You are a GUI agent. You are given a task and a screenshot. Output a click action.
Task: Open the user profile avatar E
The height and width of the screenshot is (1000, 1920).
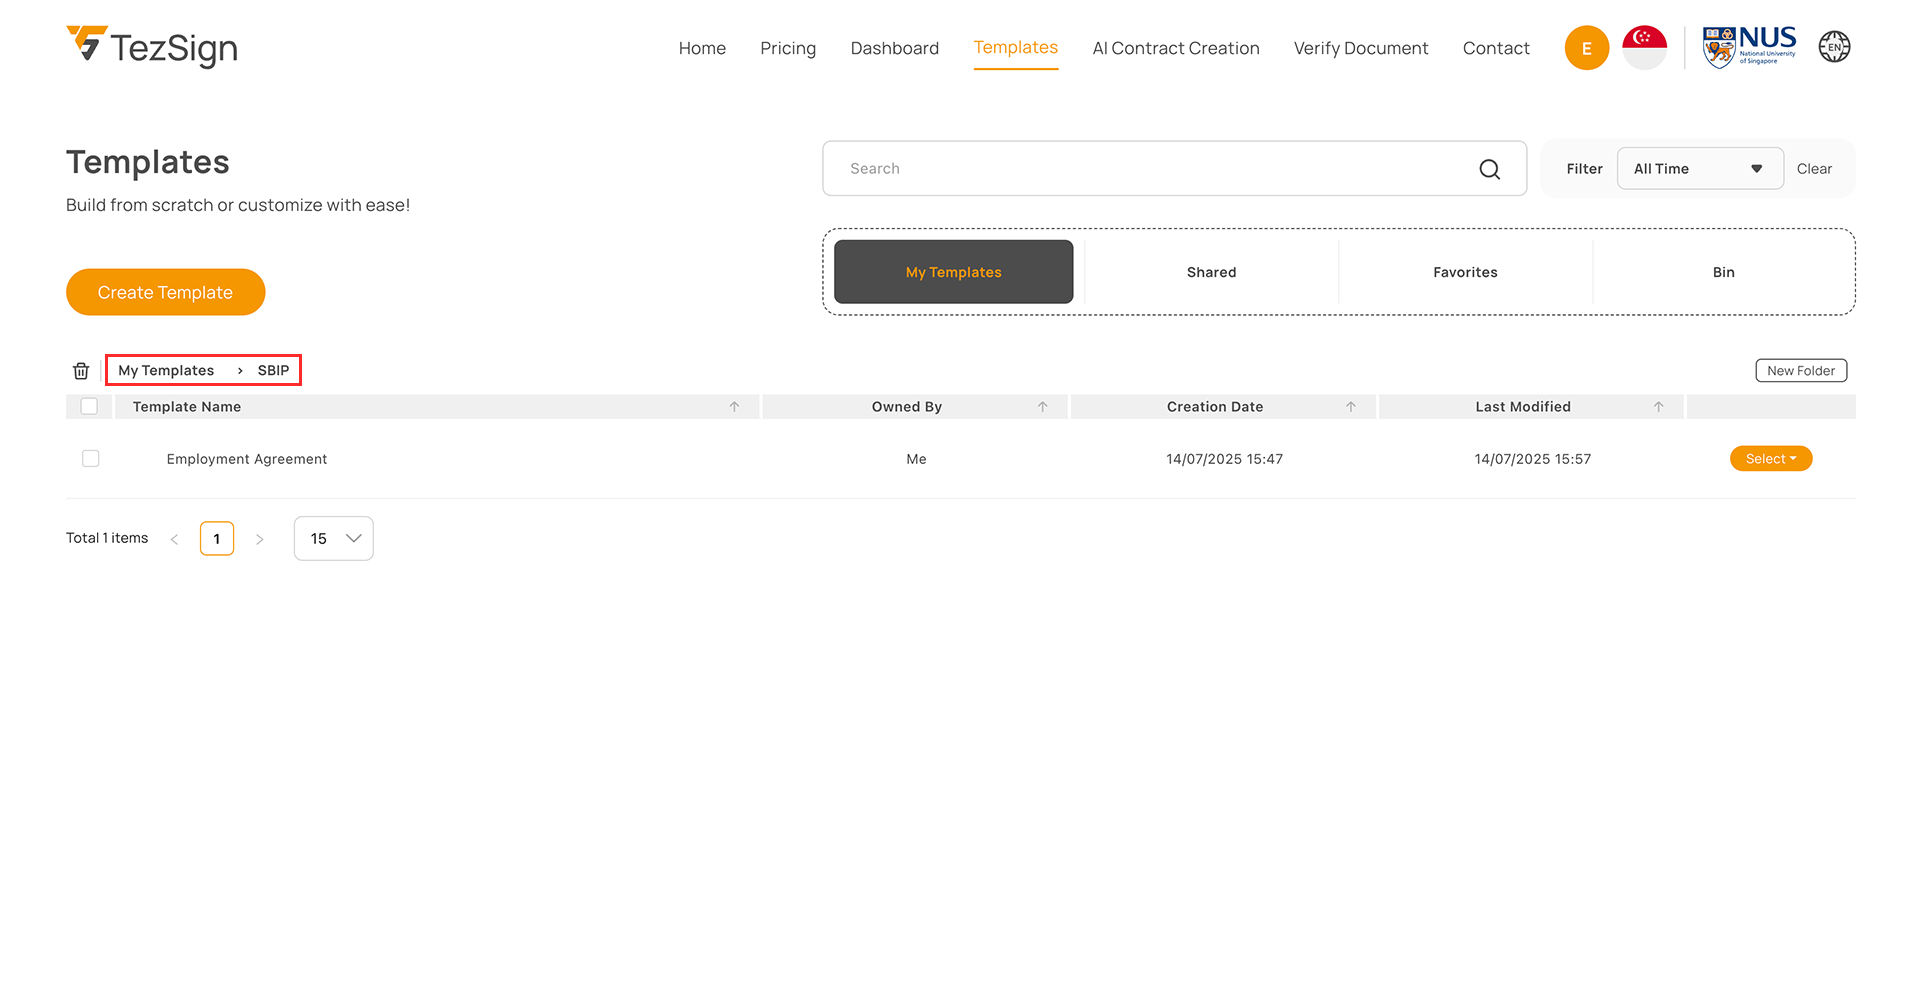tap(1586, 48)
